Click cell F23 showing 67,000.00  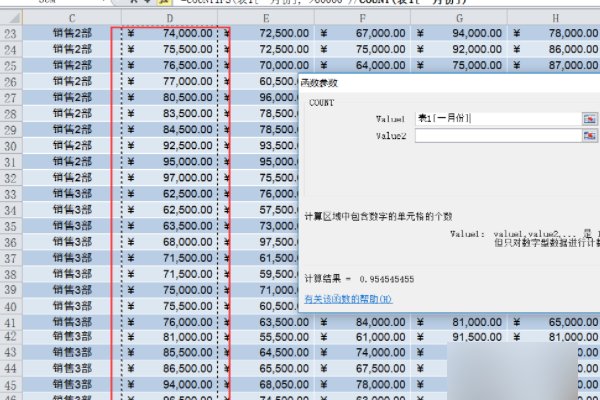[x=362, y=33]
